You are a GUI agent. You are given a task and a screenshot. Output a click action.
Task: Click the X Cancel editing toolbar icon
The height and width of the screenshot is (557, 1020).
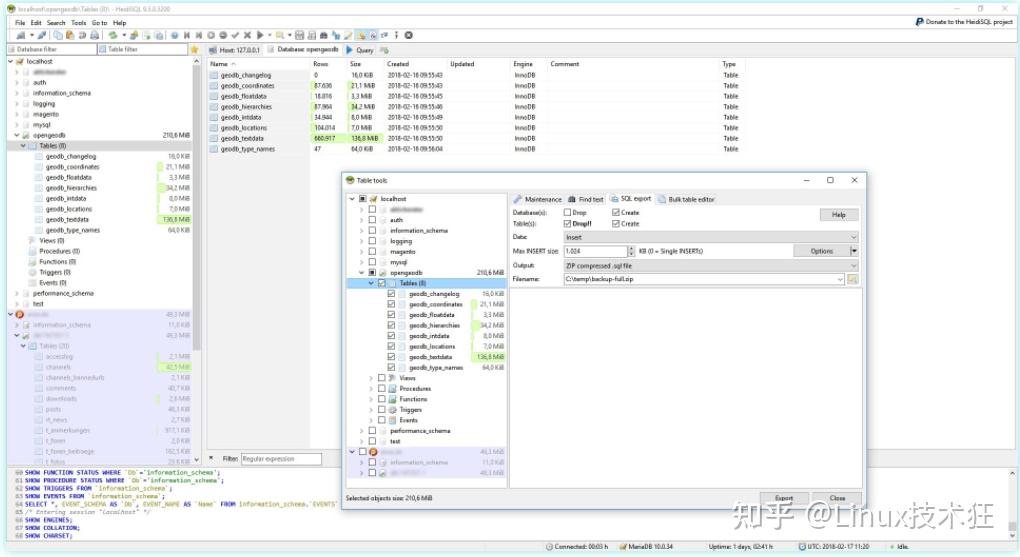247,35
